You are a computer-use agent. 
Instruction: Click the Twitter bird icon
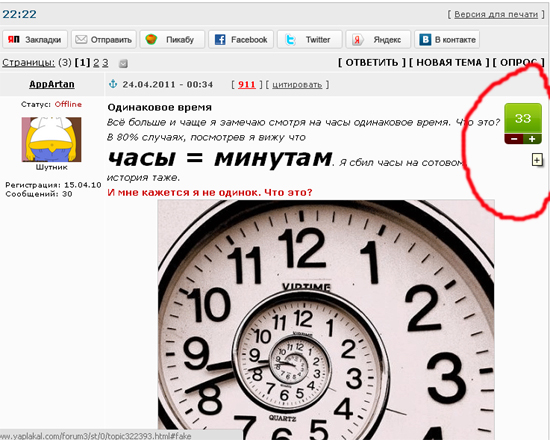290,40
